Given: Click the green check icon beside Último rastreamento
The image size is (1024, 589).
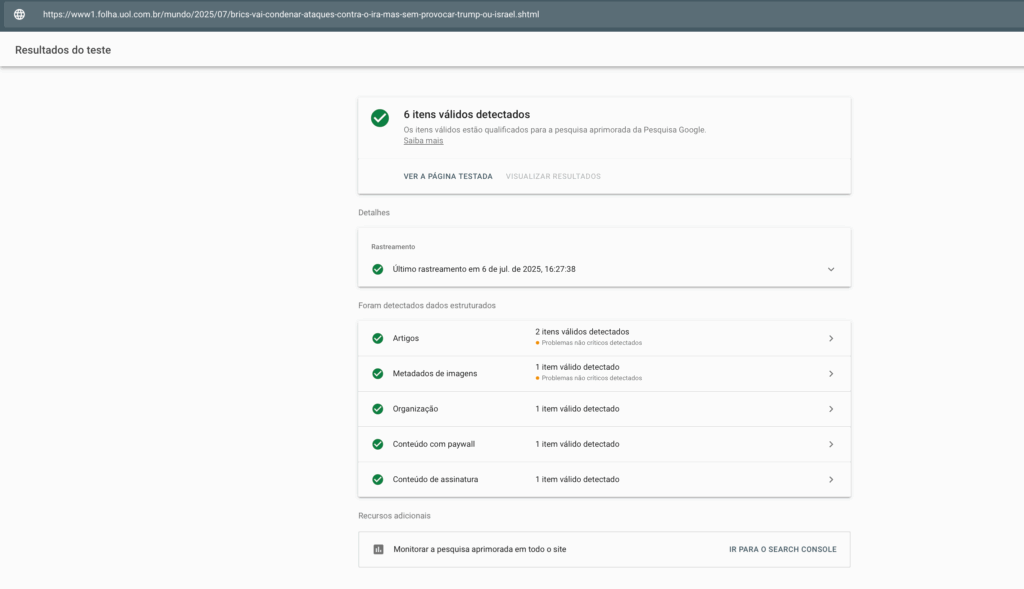Looking at the screenshot, I should [x=378, y=269].
